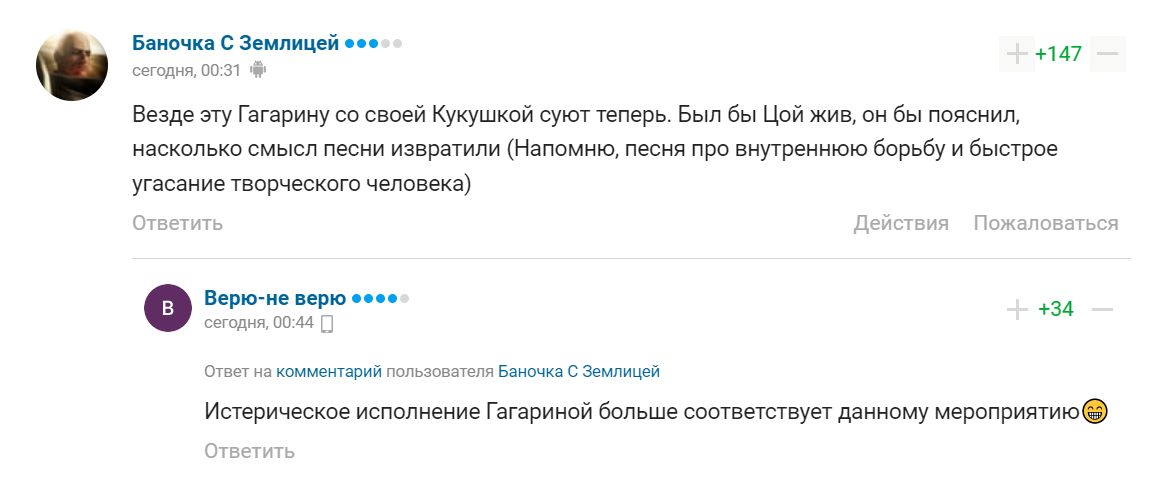Downvote the Баночка С Землицей comment
The width and height of the screenshot is (1157, 482).
[1108, 54]
